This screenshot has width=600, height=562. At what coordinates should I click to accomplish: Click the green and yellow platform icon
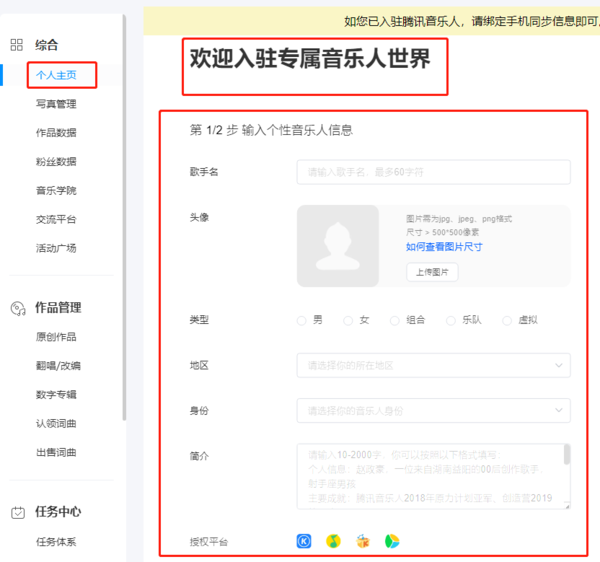tap(392, 541)
